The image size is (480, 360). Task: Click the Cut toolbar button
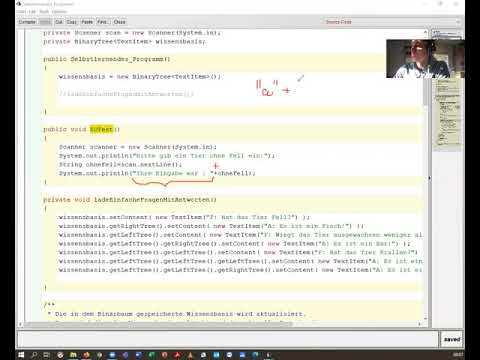[x=59, y=22]
